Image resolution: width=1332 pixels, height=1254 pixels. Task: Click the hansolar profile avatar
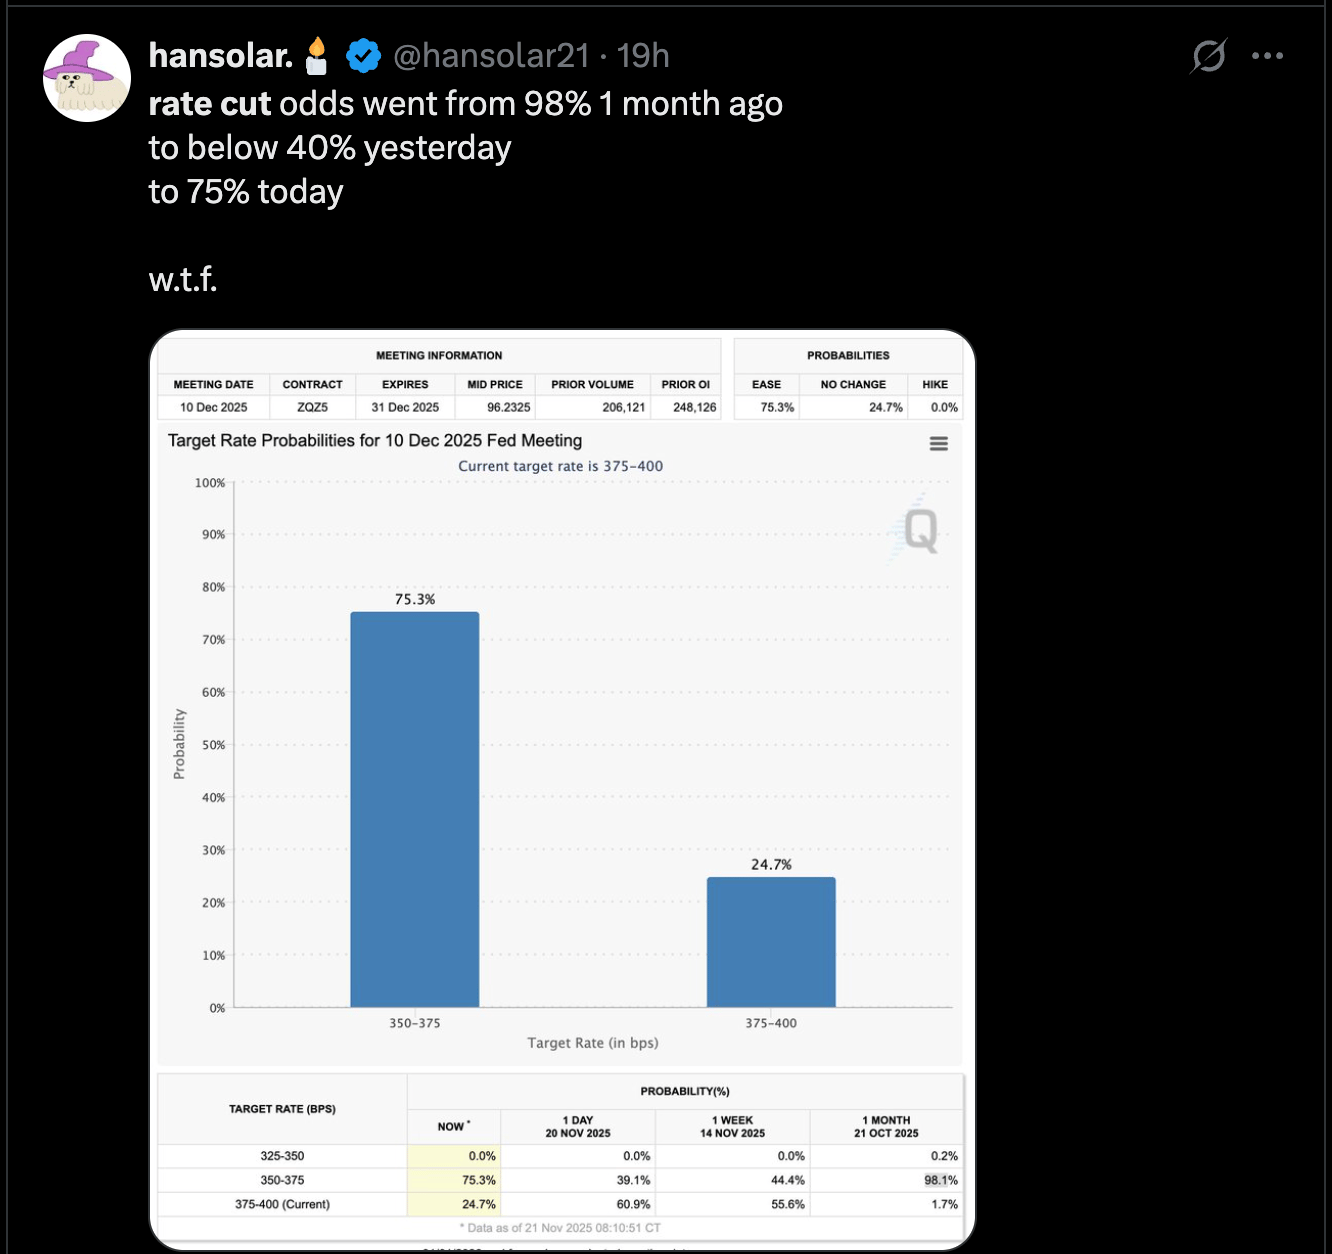[87, 78]
